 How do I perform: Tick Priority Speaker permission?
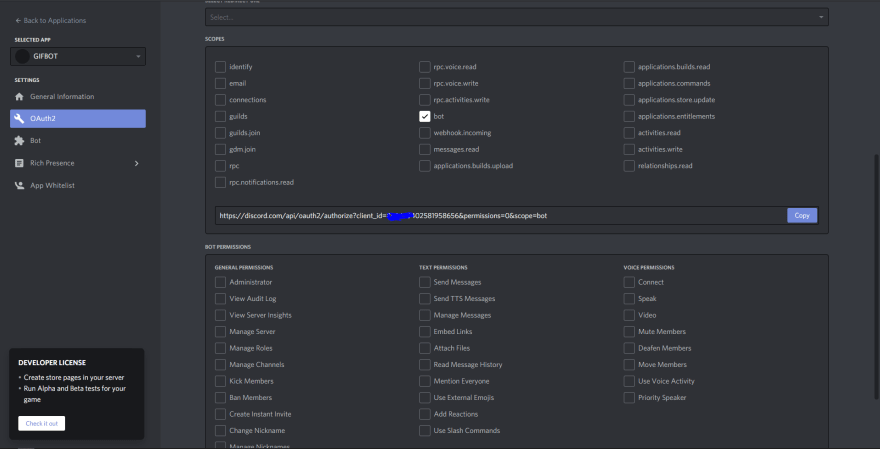[x=629, y=397]
